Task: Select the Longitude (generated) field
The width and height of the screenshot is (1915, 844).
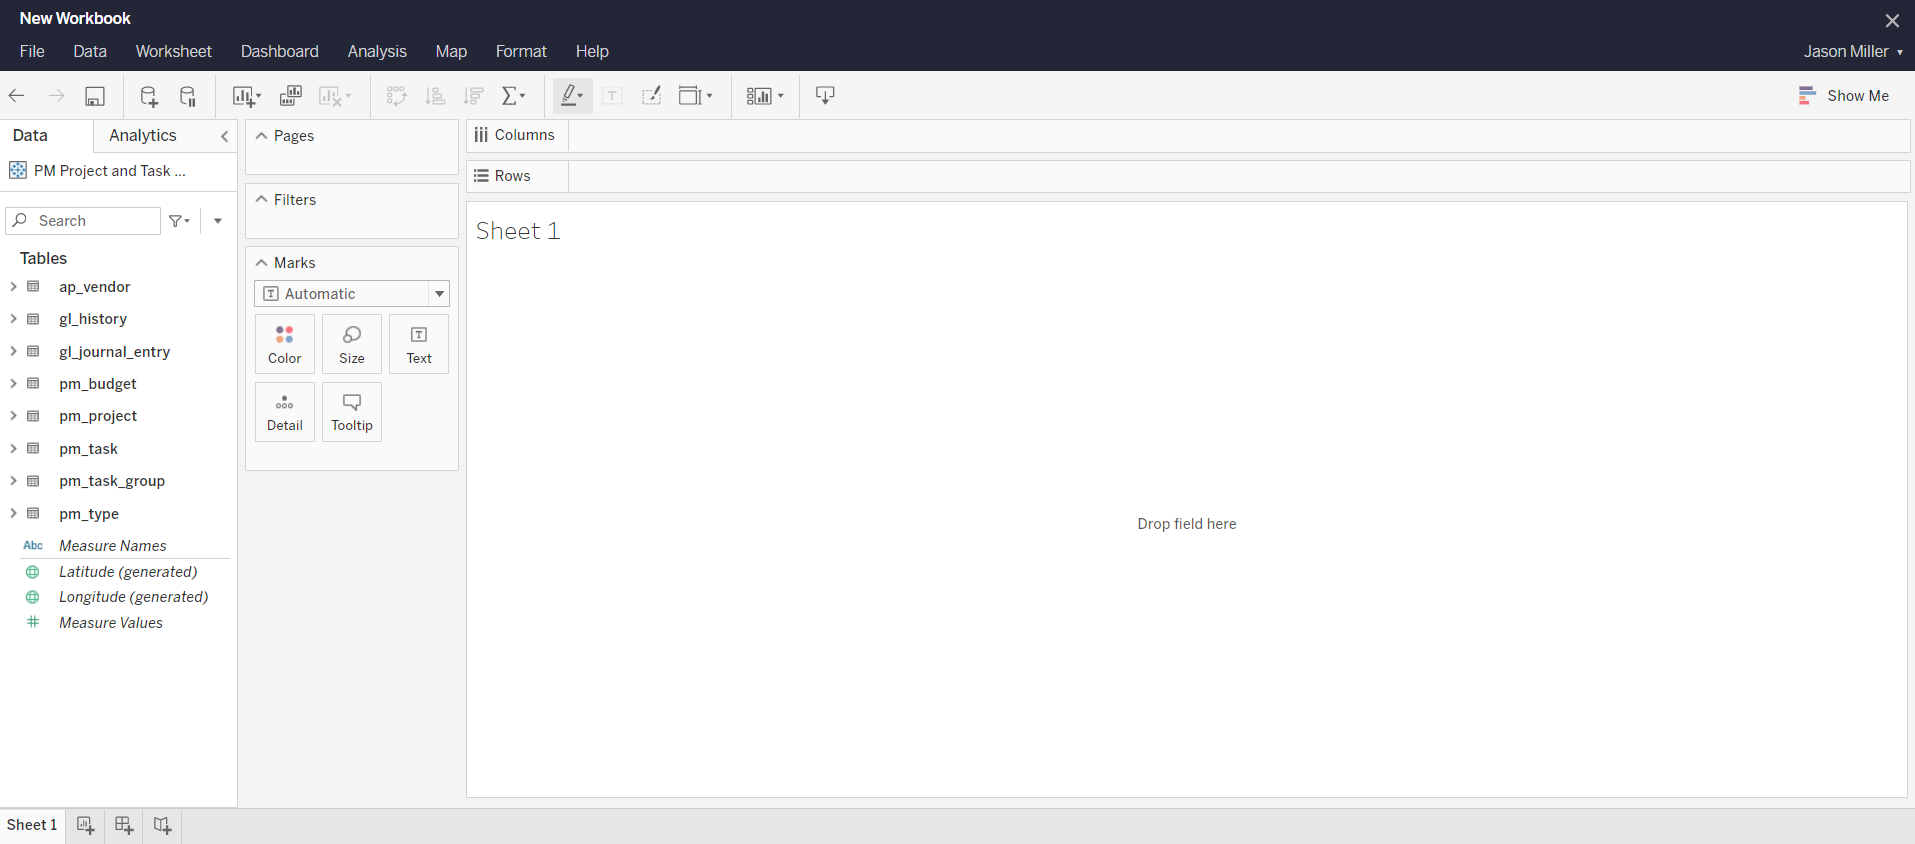Action: (x=134, y=597)
